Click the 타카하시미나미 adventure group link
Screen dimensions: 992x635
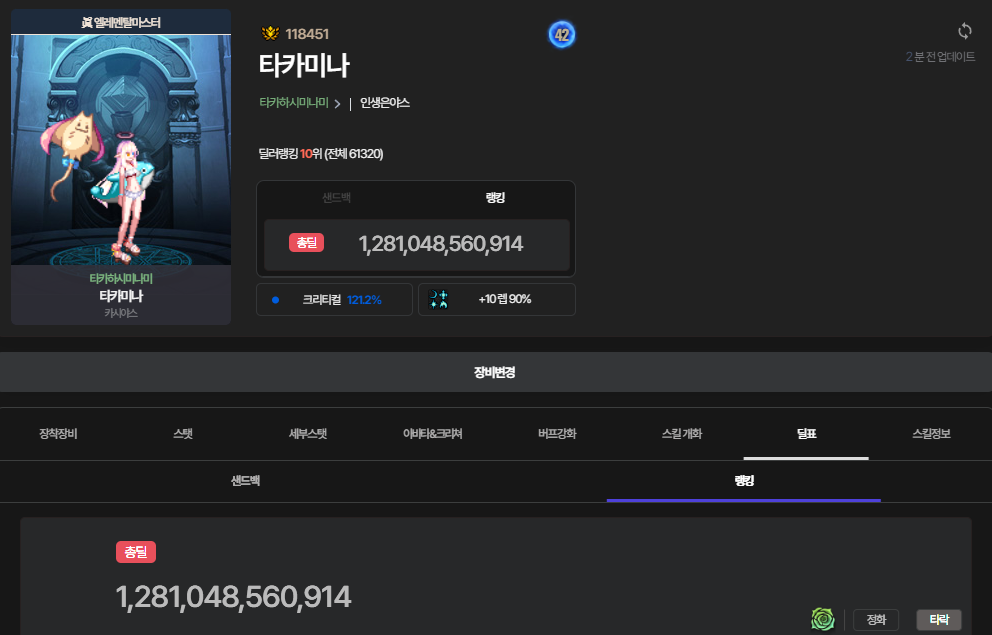point(293,103)
